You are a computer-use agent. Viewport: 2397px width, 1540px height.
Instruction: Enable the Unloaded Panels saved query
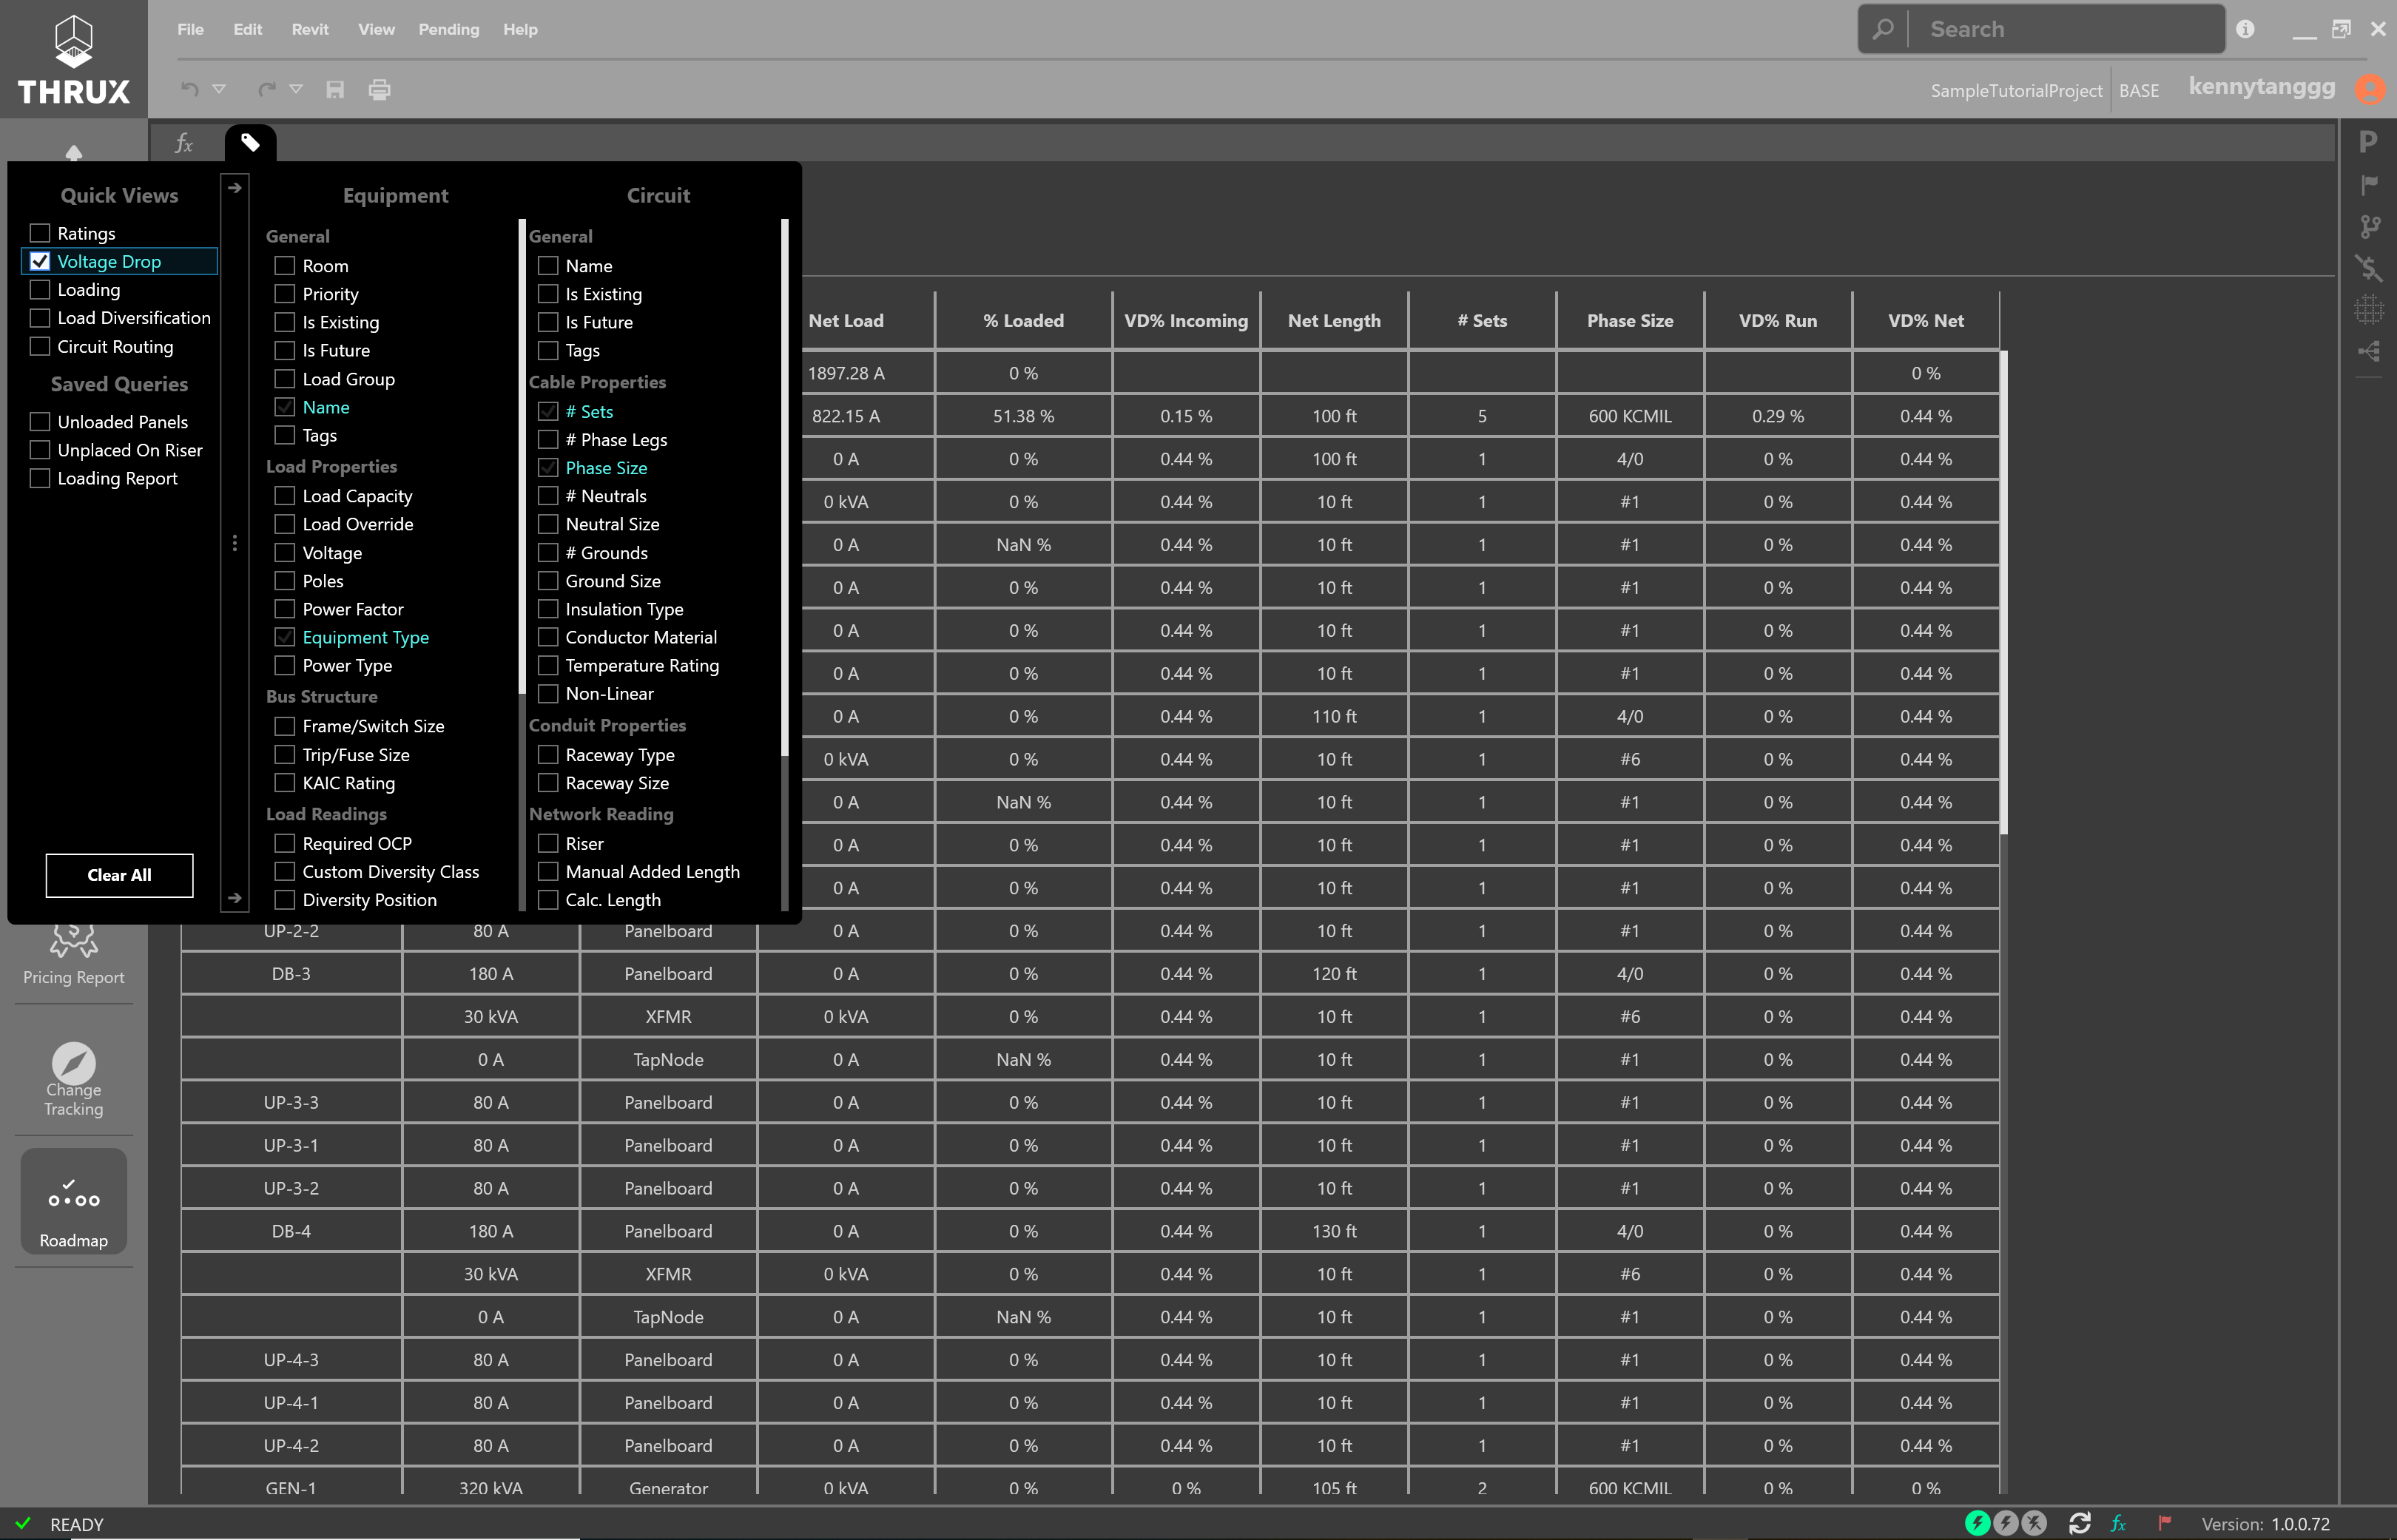click(40, 421)
